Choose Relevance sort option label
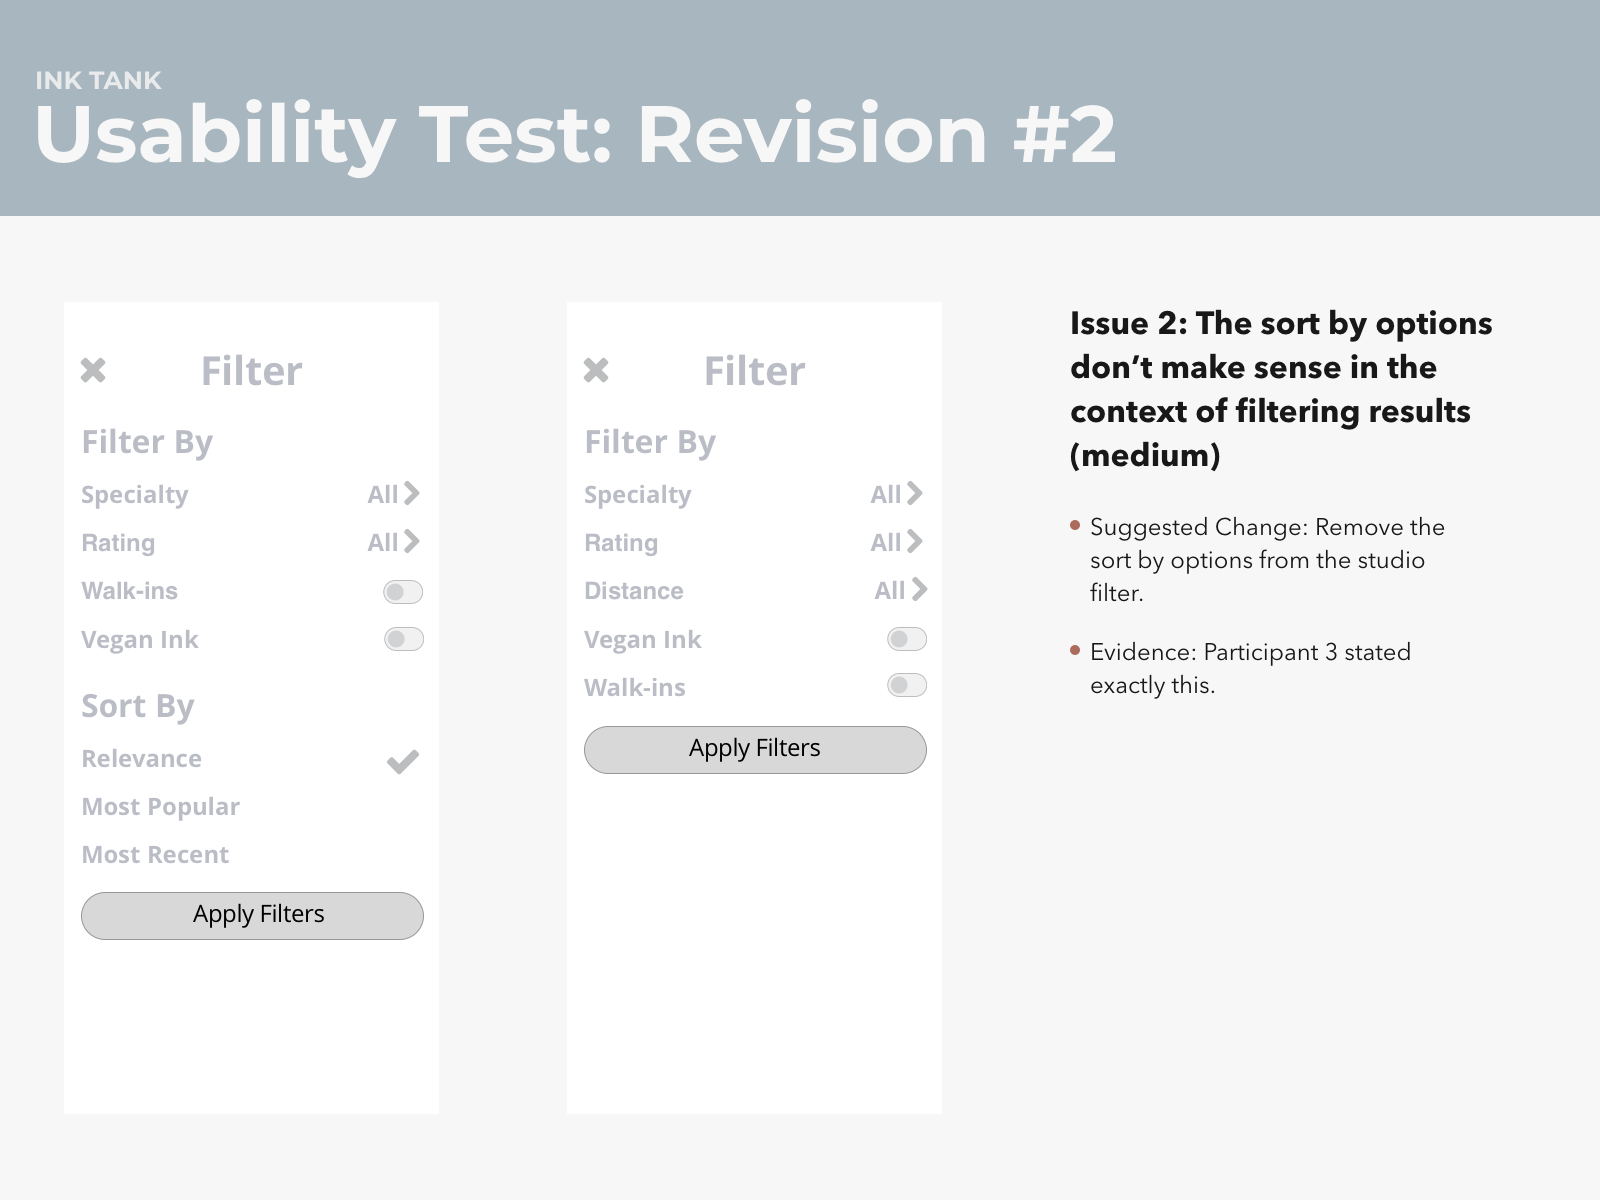 point(141,759)
